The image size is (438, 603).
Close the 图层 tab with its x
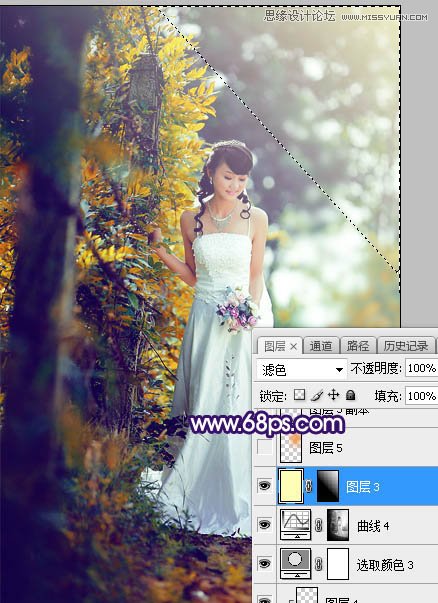click(293, 347)
